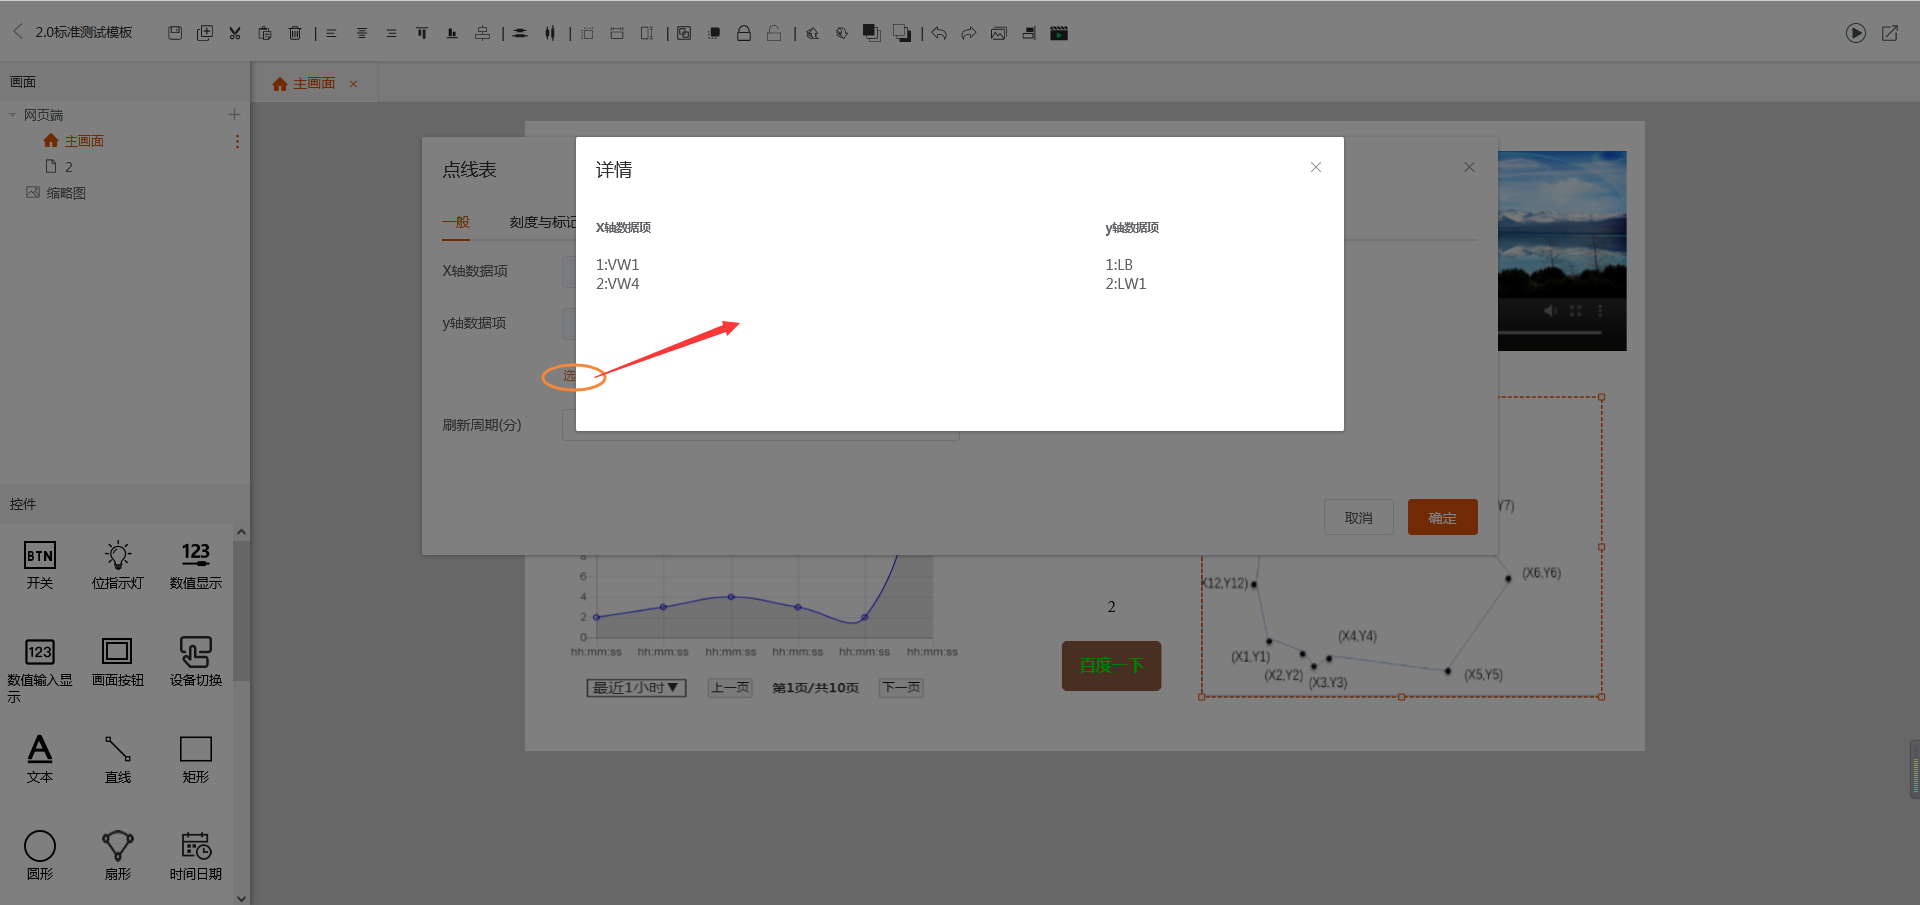The width and height of the screenshot is (1920, 905).
Task: Open the 主画面 three-dot menu
Action: (x=237, y=142)
